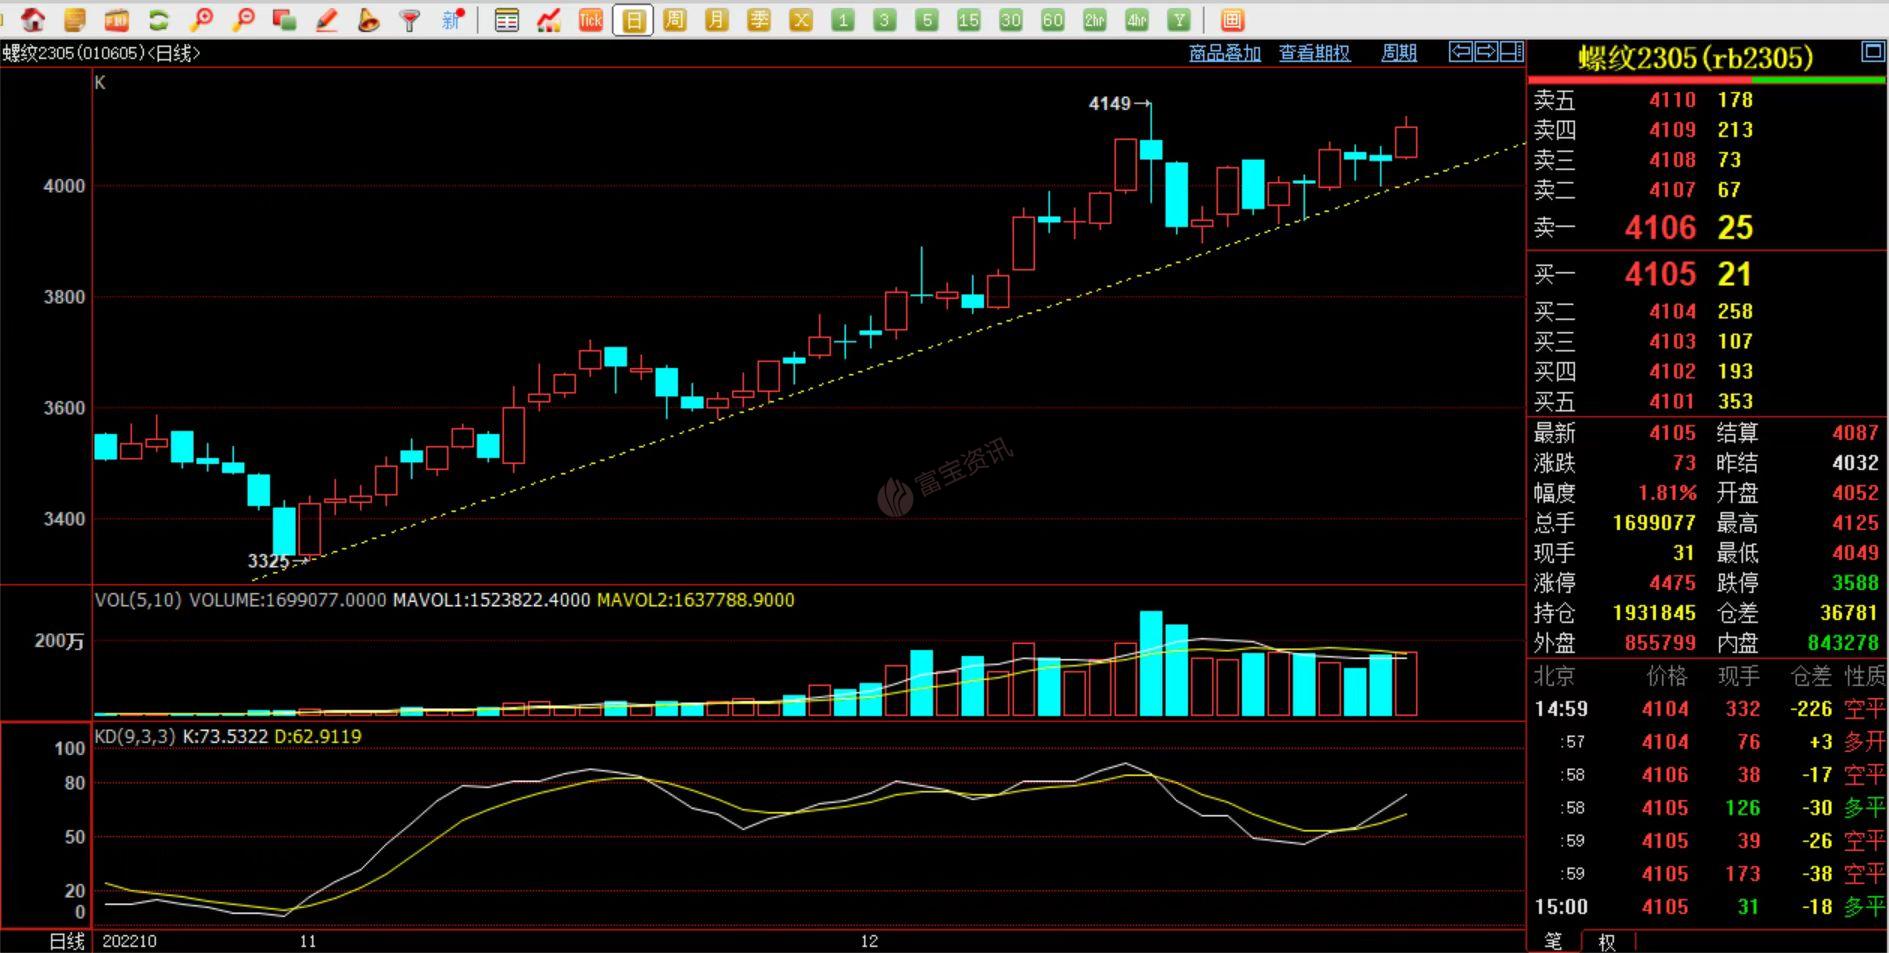Select the red pencil drawing tool
The image size is (1889, 953).
click(x=327, y=19)
